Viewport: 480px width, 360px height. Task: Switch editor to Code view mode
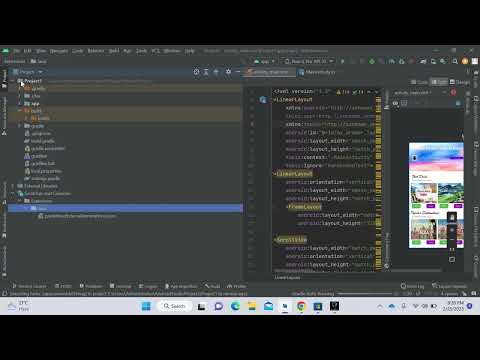point(420,82)
